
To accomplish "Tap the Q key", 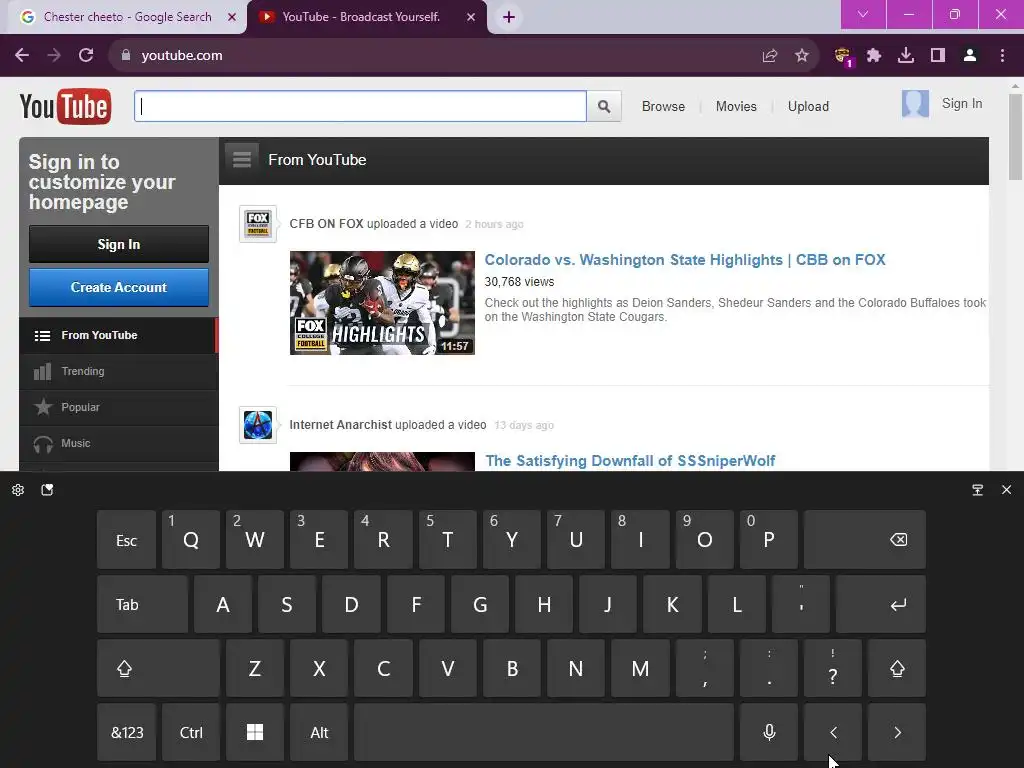I will [191, 539].
